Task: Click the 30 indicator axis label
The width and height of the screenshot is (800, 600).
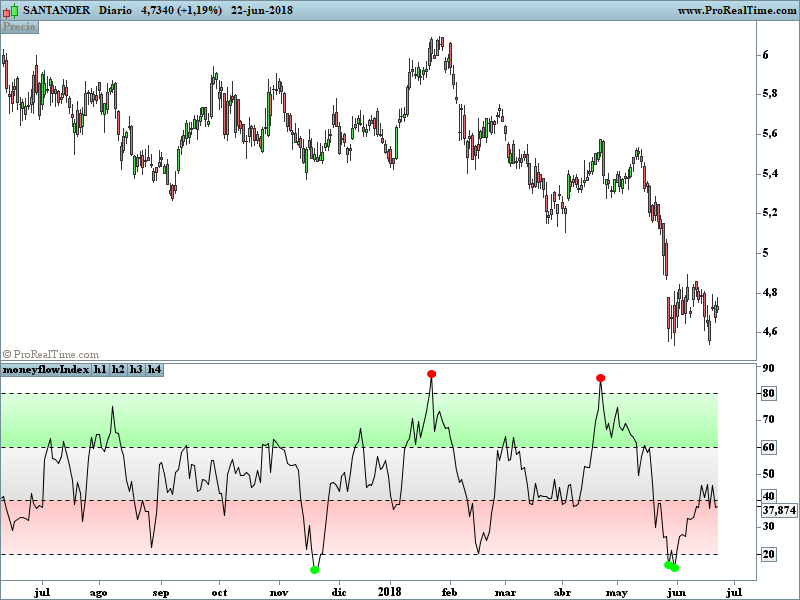Action: coord(768,527)
